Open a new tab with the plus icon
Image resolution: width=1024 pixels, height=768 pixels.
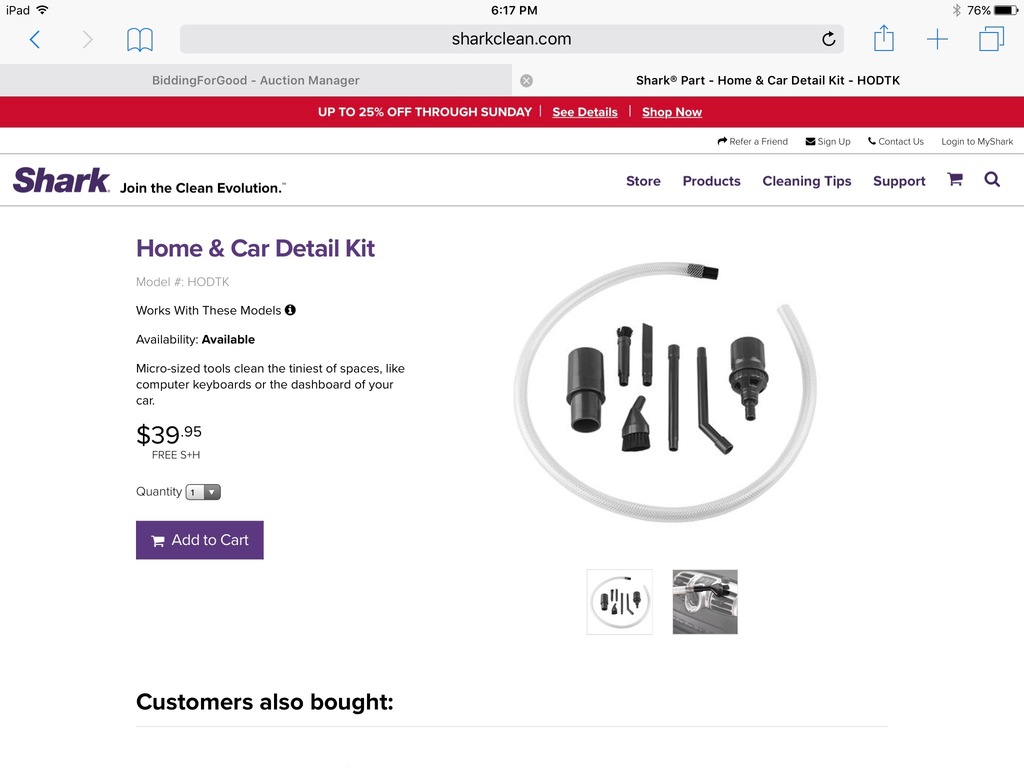coord(937,39)
